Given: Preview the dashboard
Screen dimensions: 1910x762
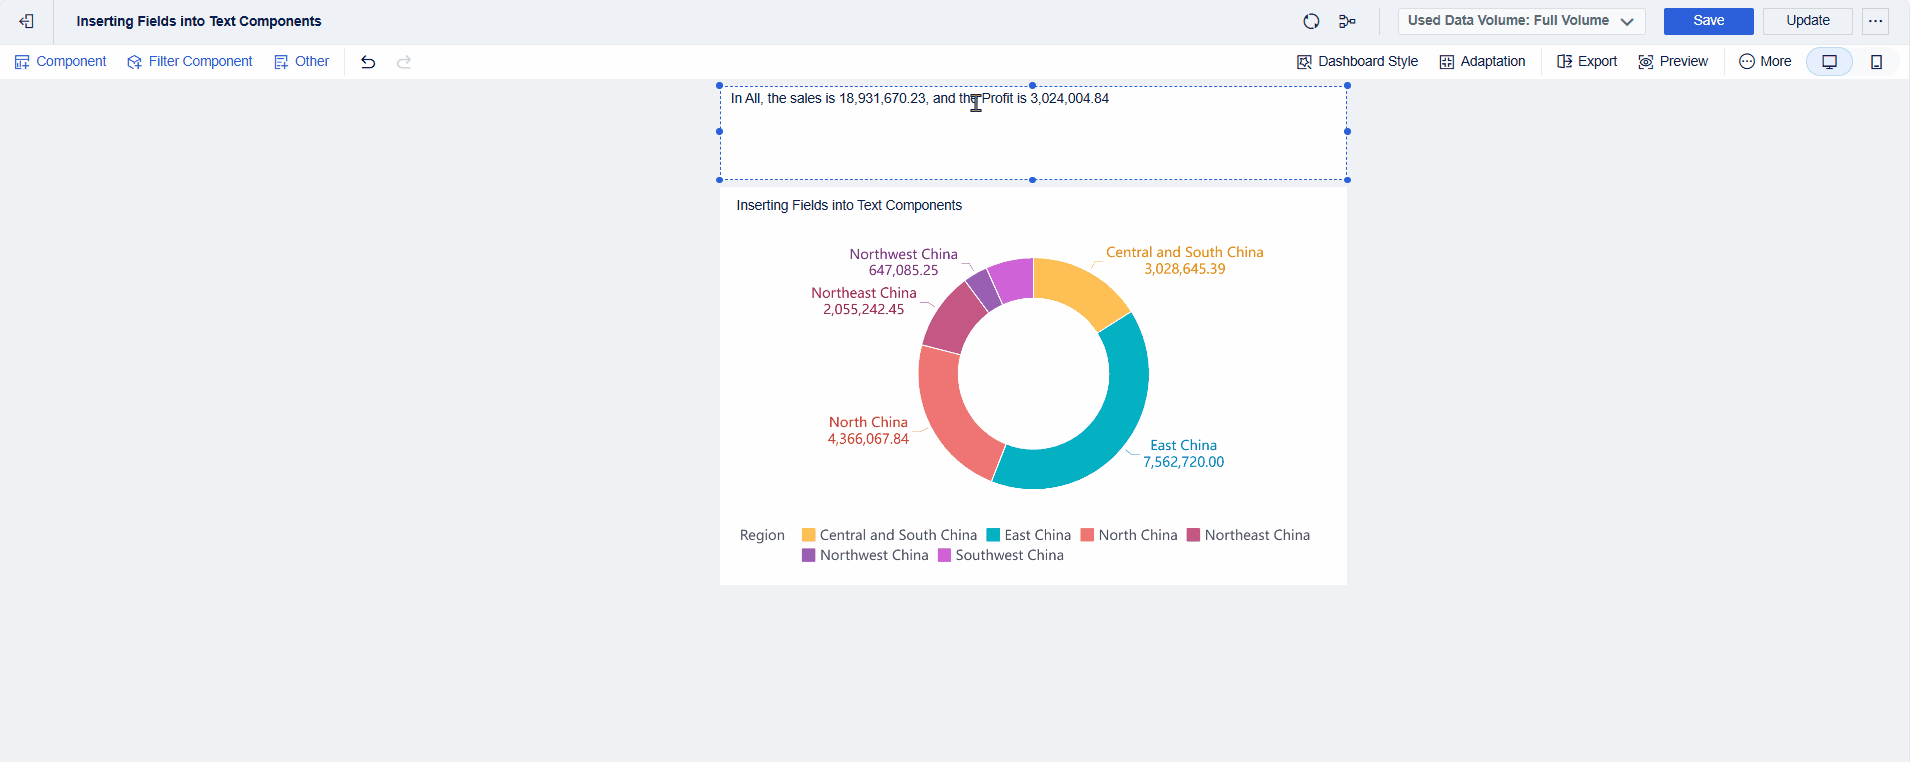Looking at the screenshot, I should pyautogui.click(x=1673, y=62).
